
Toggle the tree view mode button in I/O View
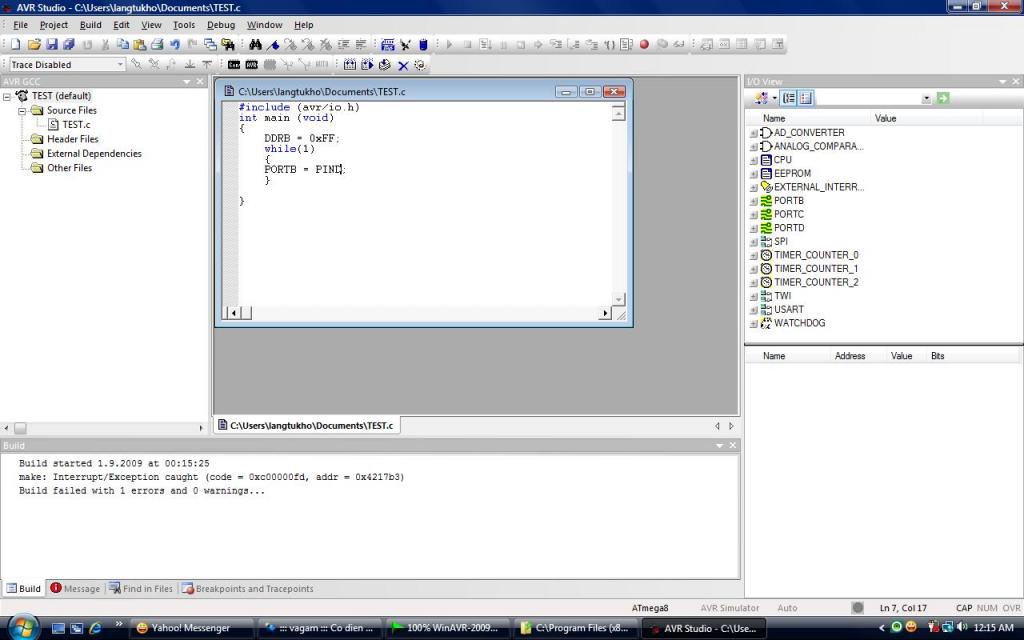pos(789,98)
